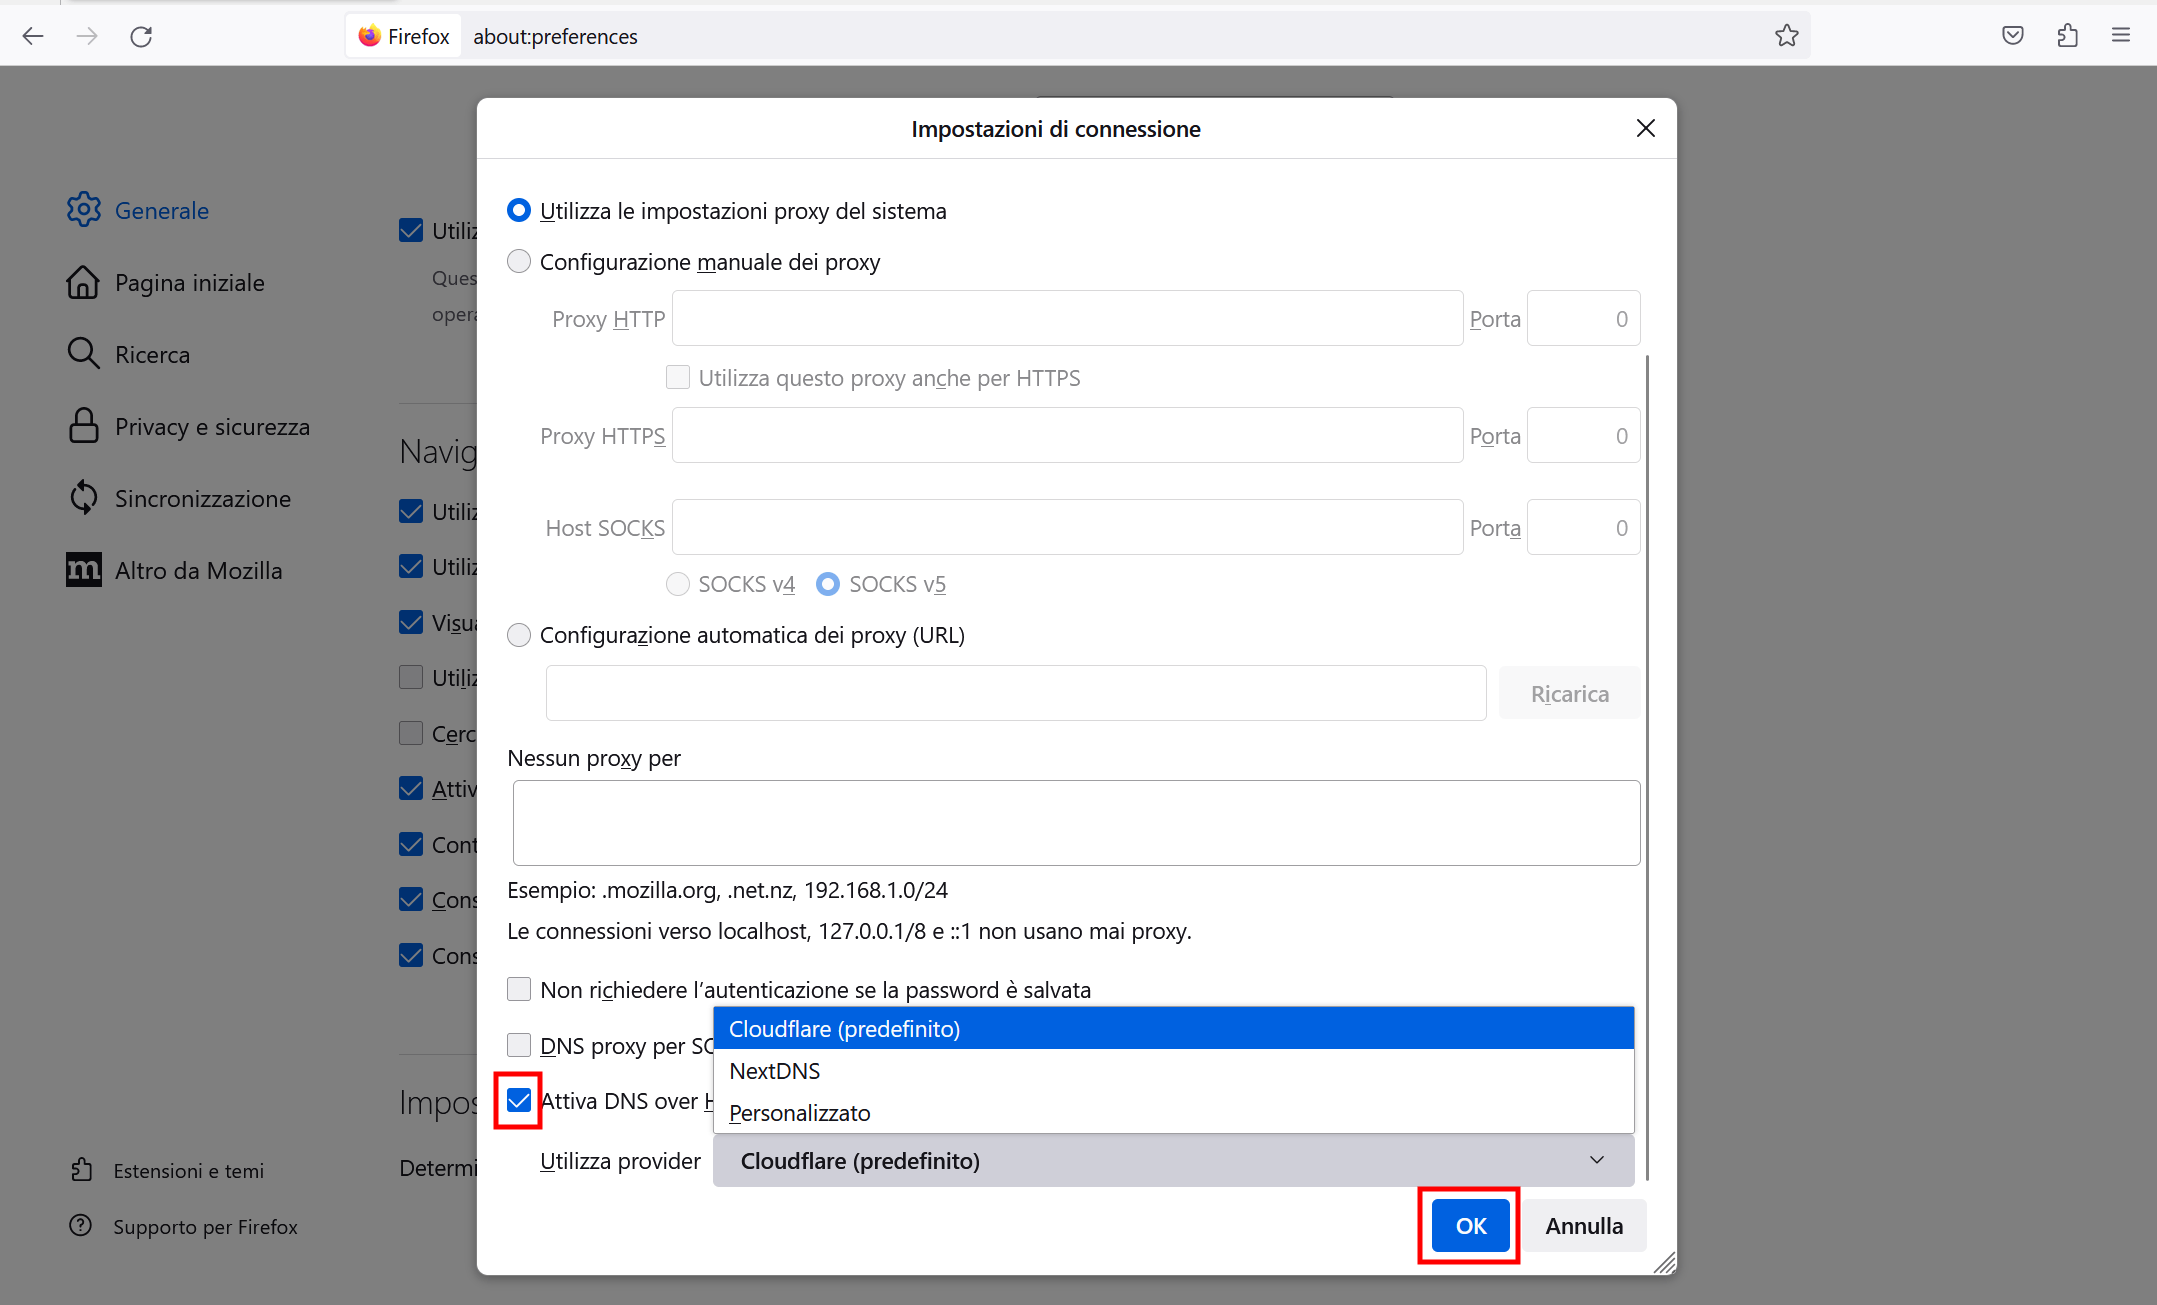The image size is (2157, 1305).
Task: Choose Personalizzato as DNS provider
Action: tap(799, 1113)
